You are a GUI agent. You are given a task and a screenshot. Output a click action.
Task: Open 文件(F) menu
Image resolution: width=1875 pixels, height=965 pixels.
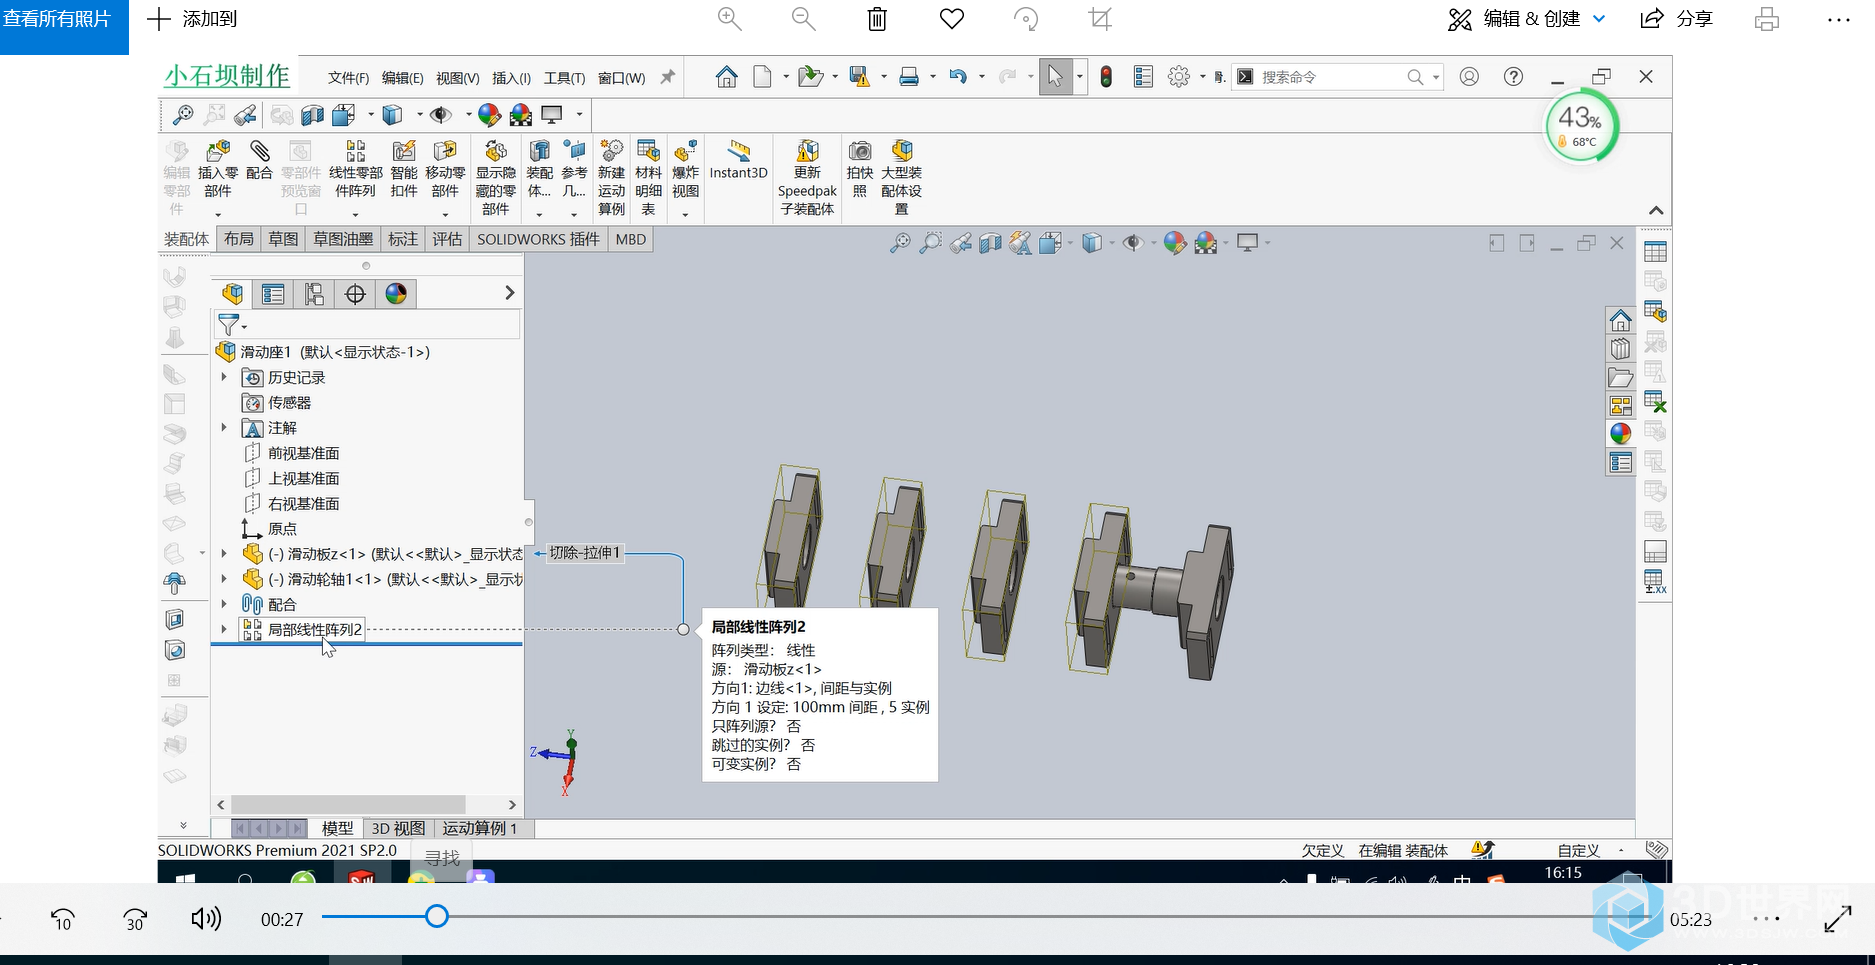(x=349, y=78)
